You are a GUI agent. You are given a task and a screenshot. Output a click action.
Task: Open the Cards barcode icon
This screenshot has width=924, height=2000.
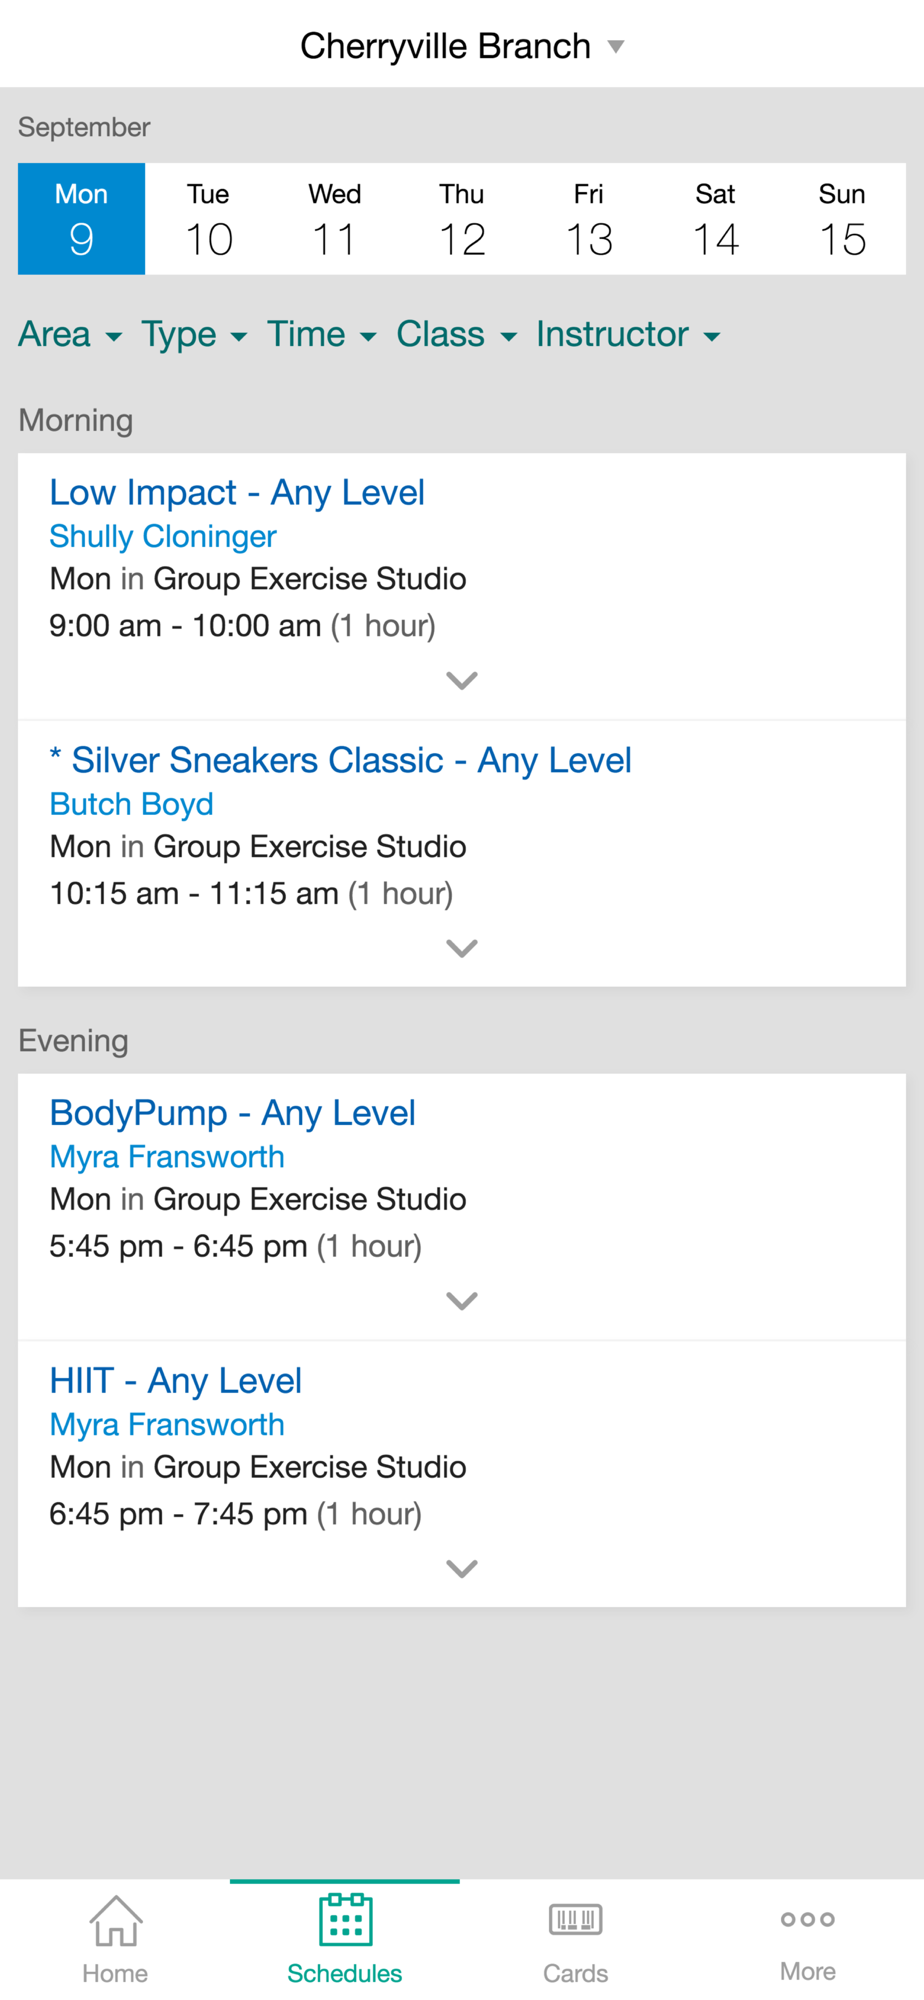click(575, 1920)
